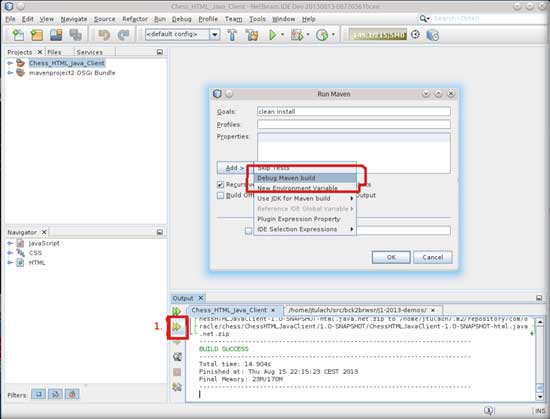Expand the mavenproject2 OSGi Bundle node
The image size is (550, 419).
(x=10, y=73)
